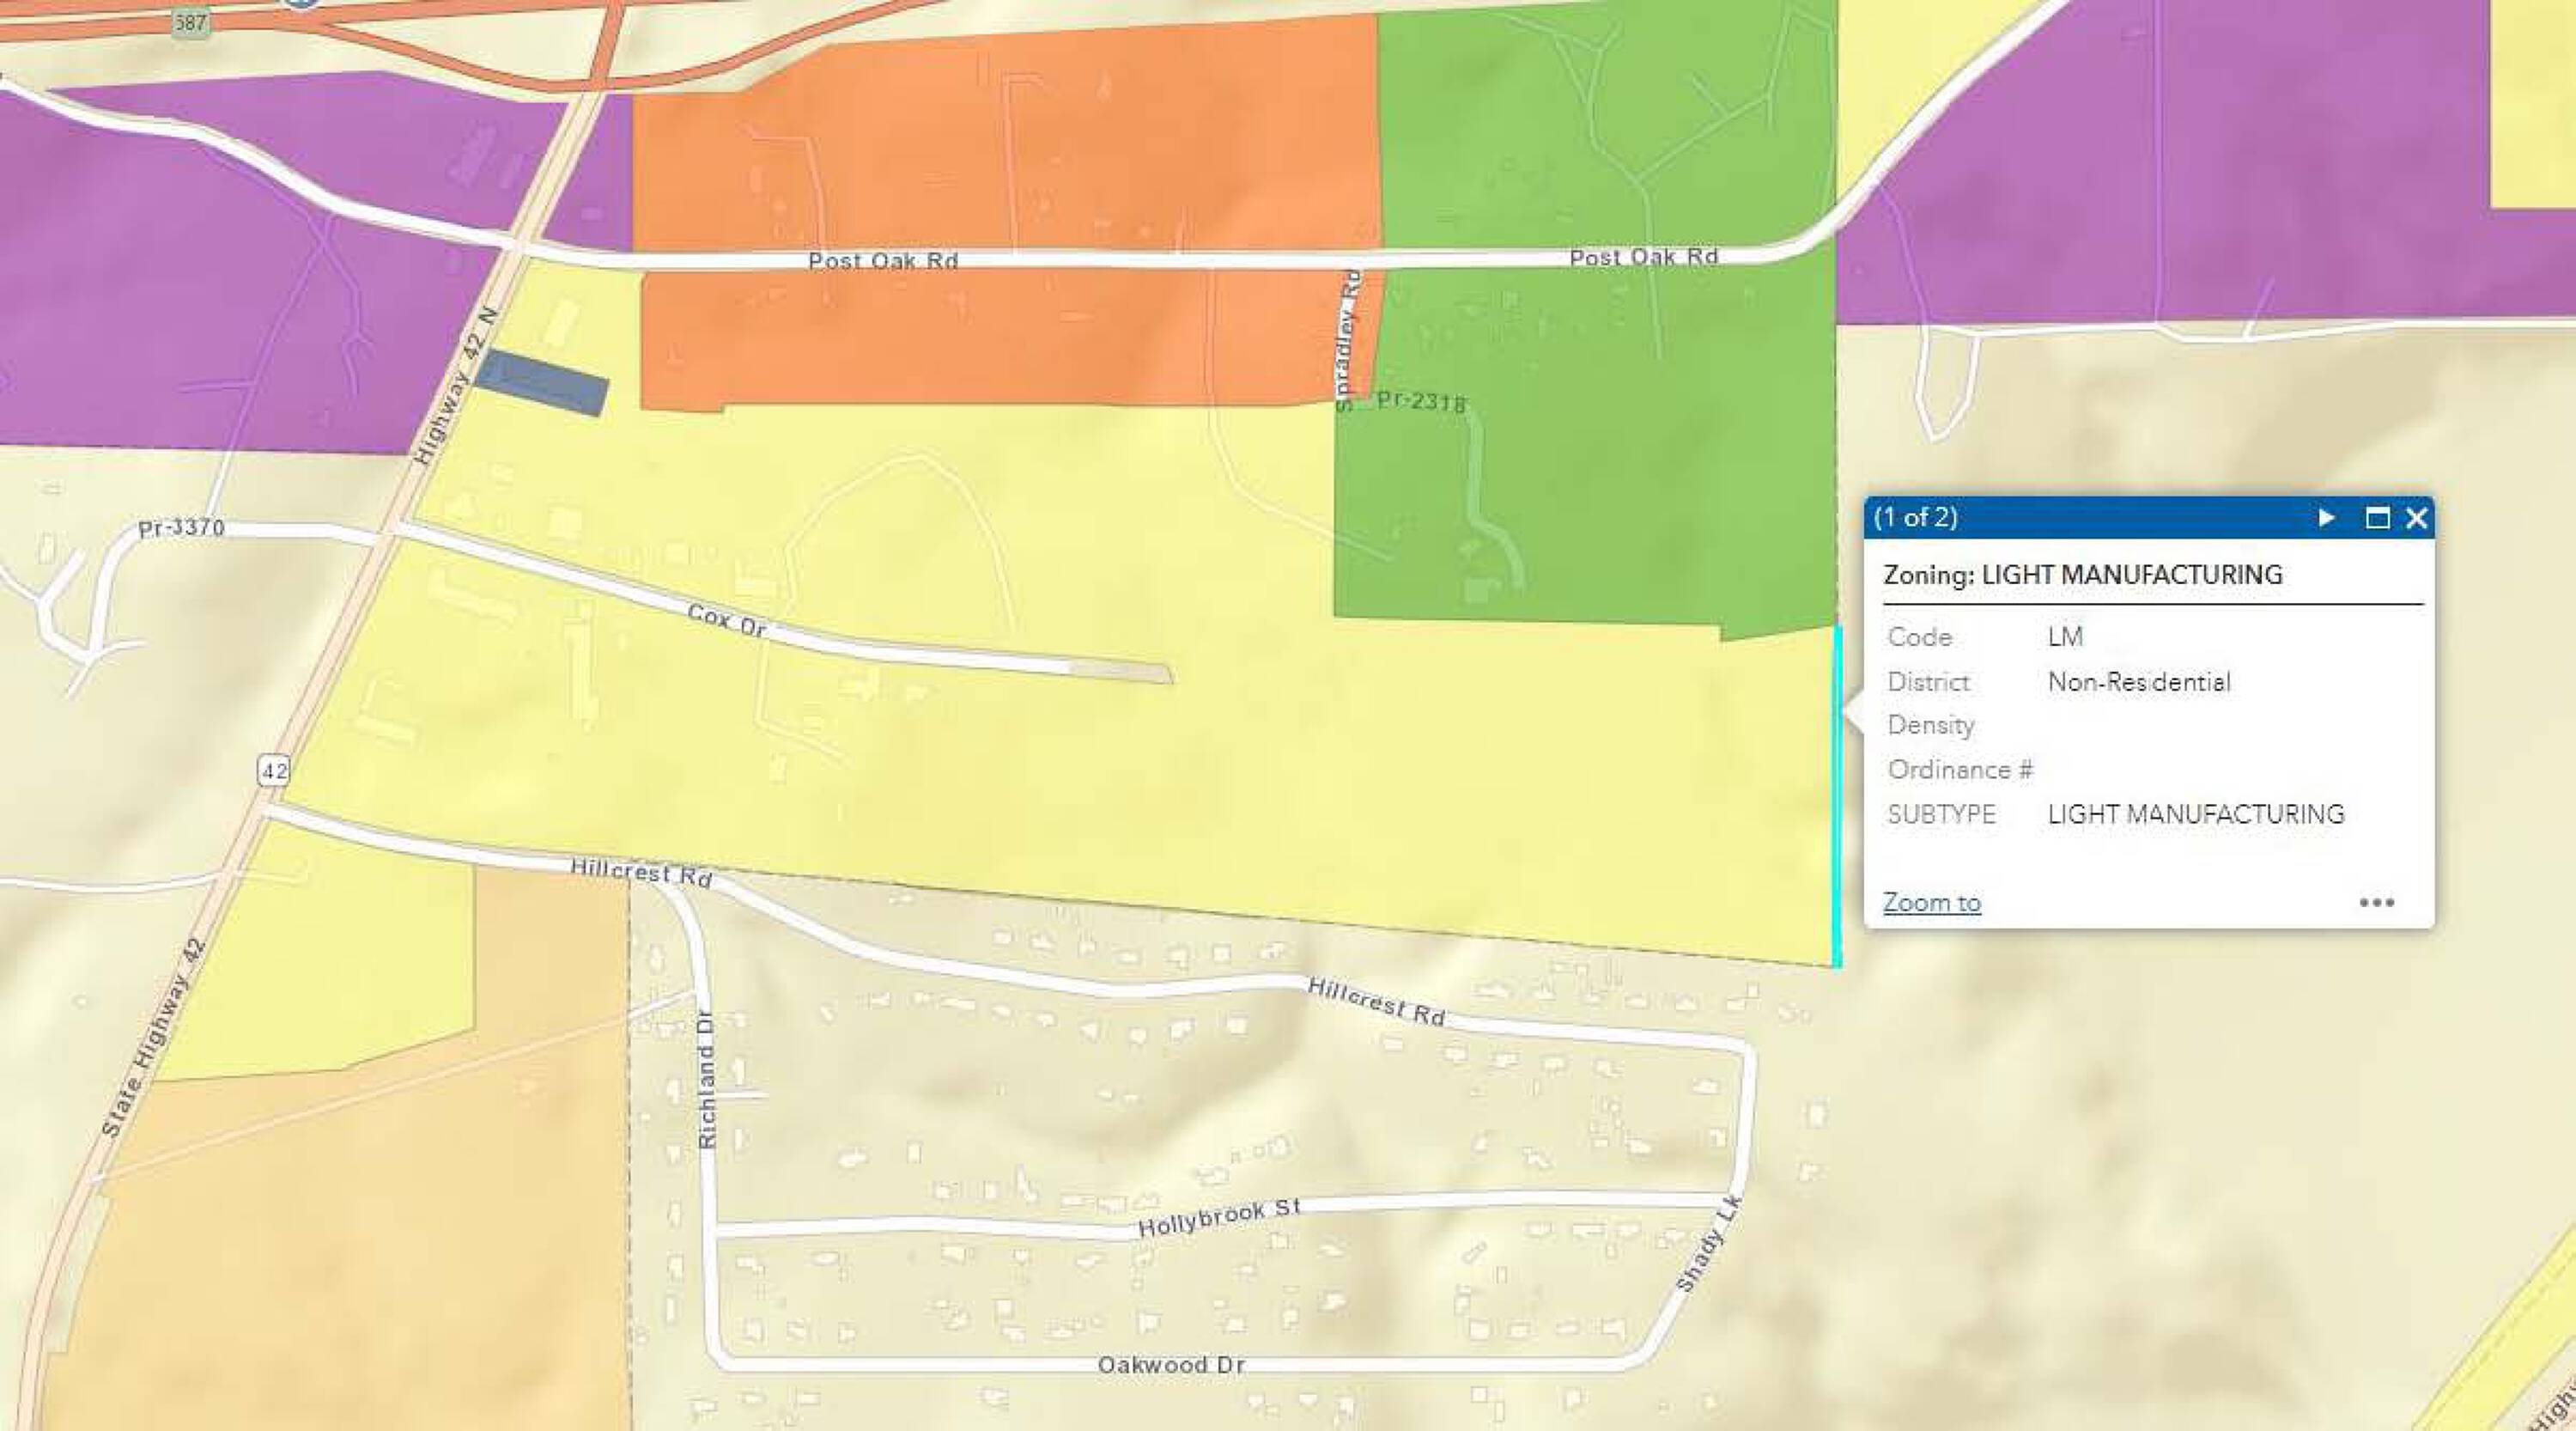Click the Zoom to link

[1931, 902]
